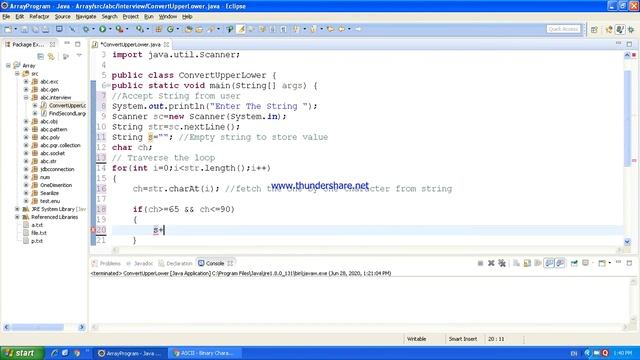Click Collapse All in Package Explorer
640x360 pixels.
click(x=40, y=56)
